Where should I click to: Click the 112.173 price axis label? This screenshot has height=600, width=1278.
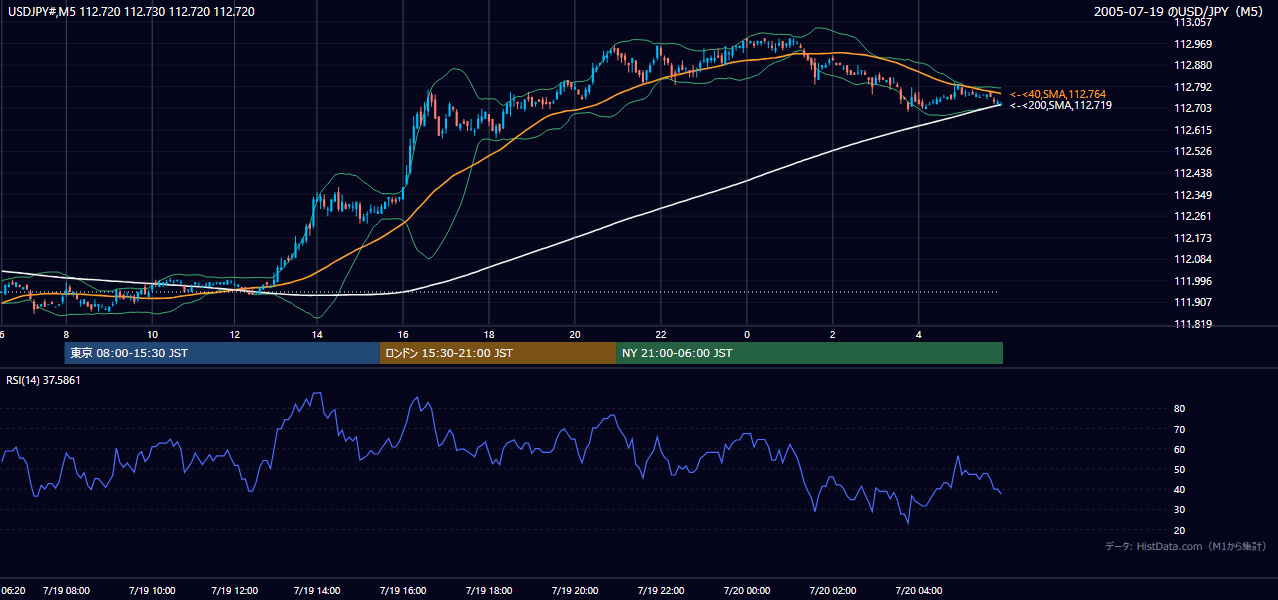click(x=1192, y=238)
